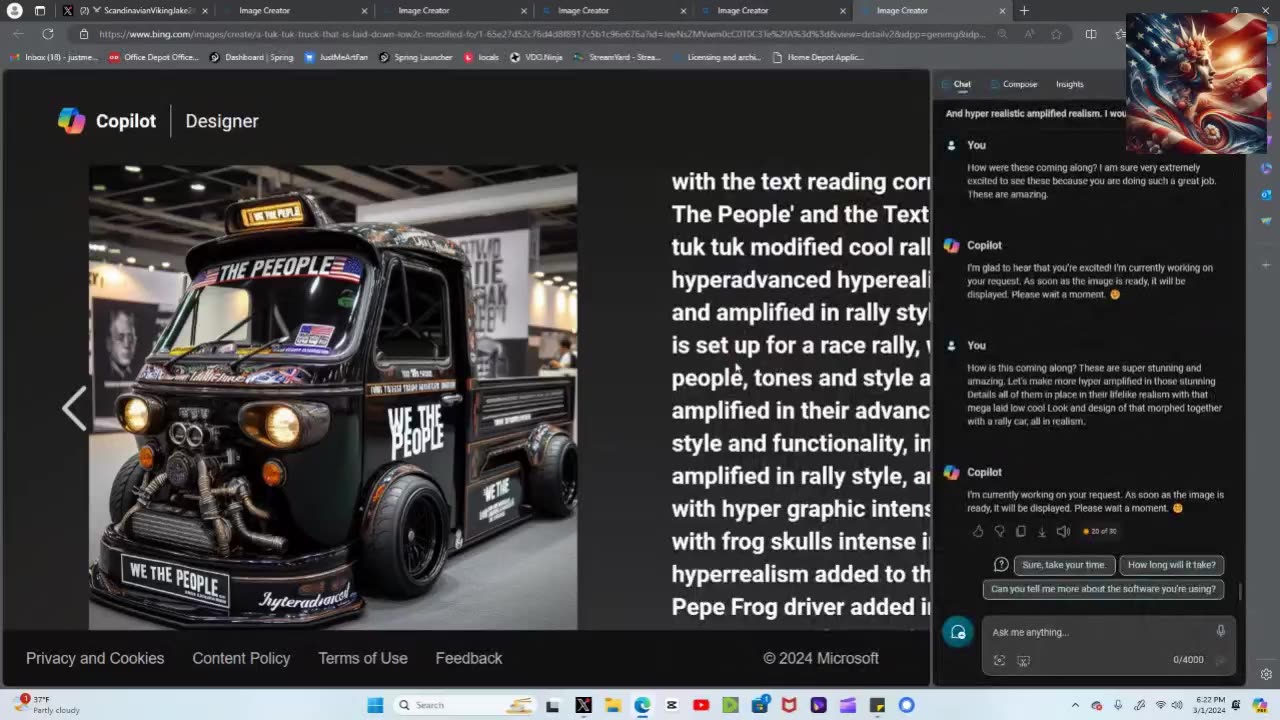Go back in browser history
Image resolution: width=1280 pixels, height=720 pixels.
tap(18, 34)
